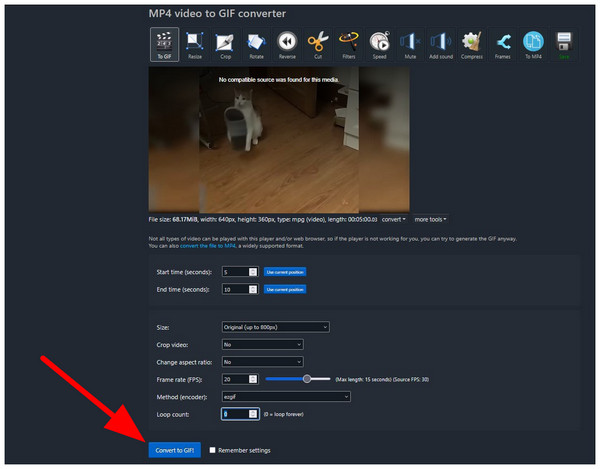Open the Size dropdown

276,327
